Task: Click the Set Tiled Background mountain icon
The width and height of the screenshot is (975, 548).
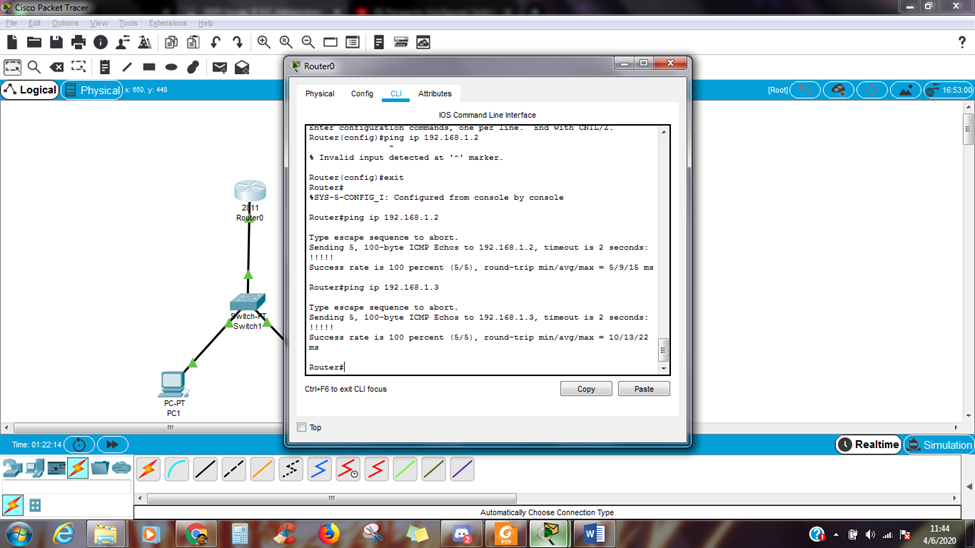Action: 905,90
